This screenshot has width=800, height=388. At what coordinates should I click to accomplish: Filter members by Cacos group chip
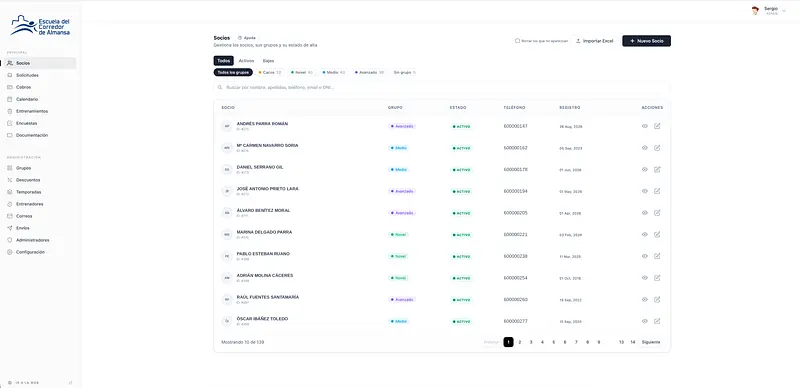tap(269, 72)
